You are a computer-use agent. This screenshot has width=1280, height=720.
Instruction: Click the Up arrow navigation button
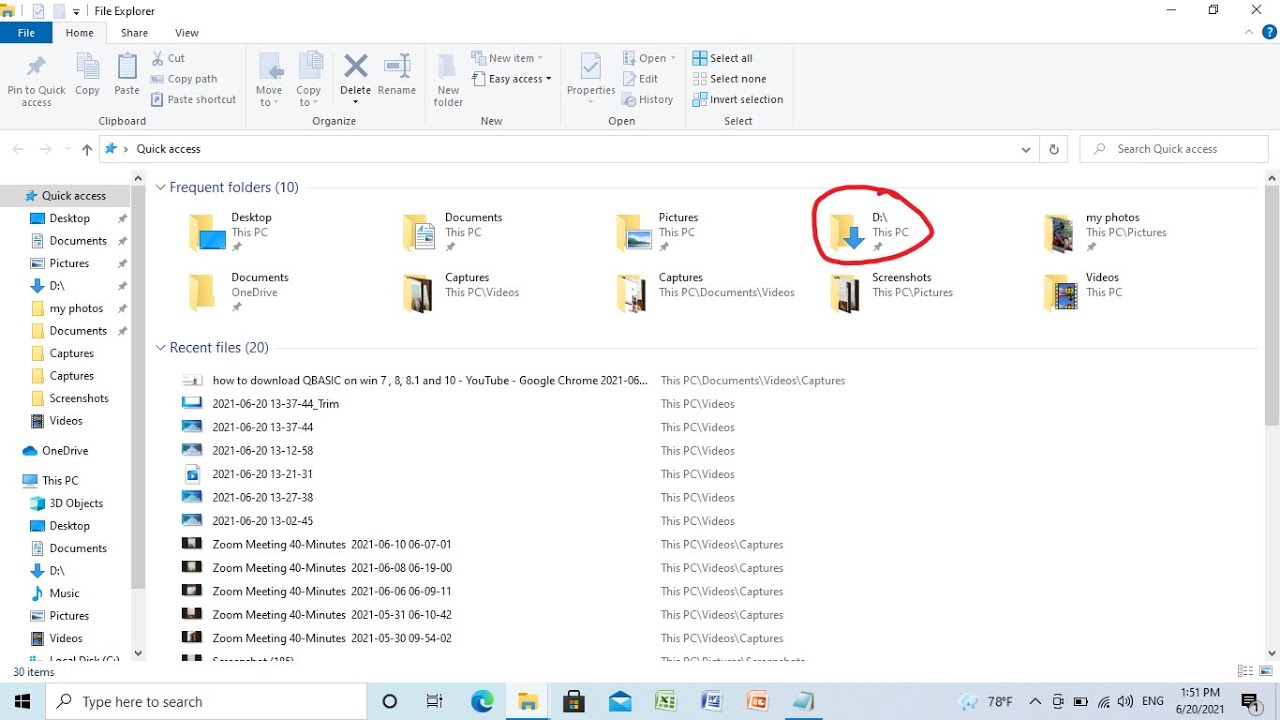point(87,149)
